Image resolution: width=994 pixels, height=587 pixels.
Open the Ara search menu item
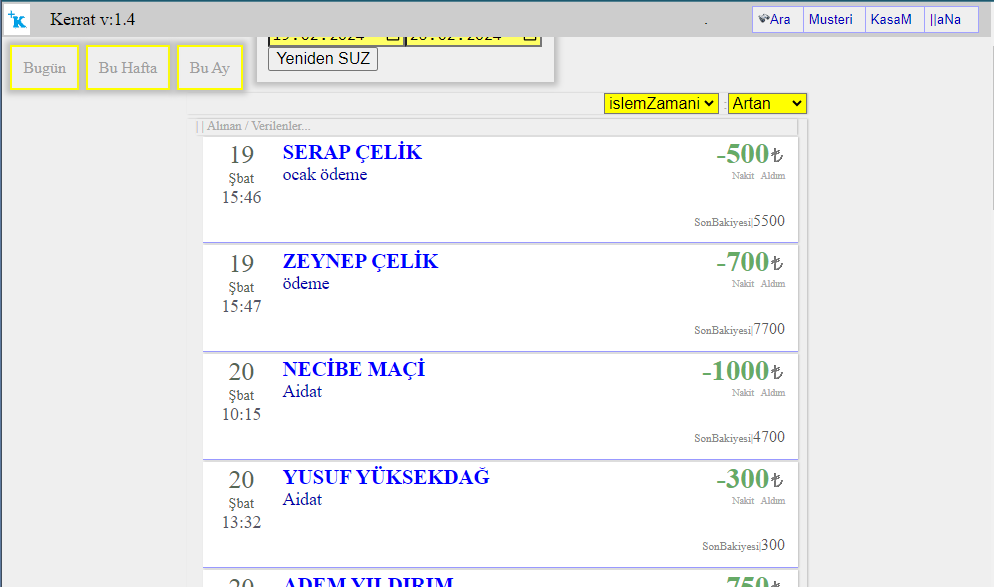[777, 19]
